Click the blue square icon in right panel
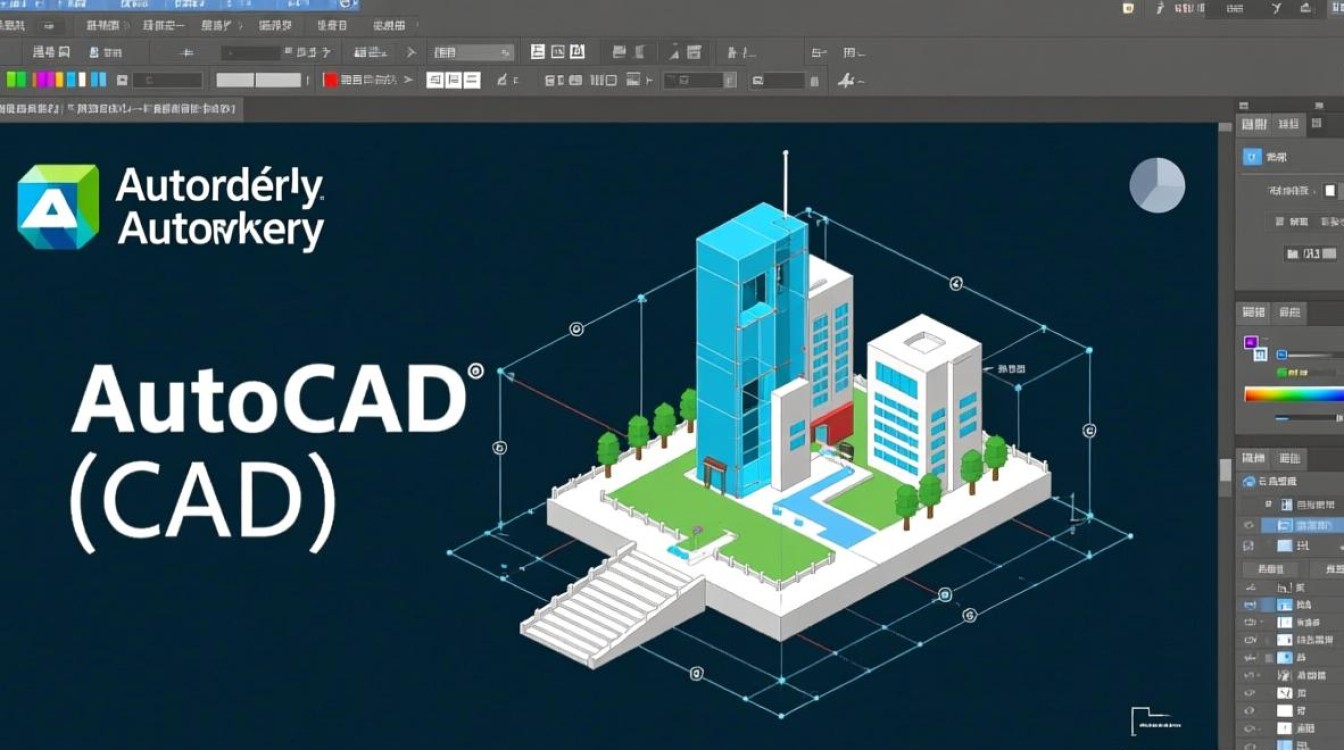 (x=1251, y=157)
